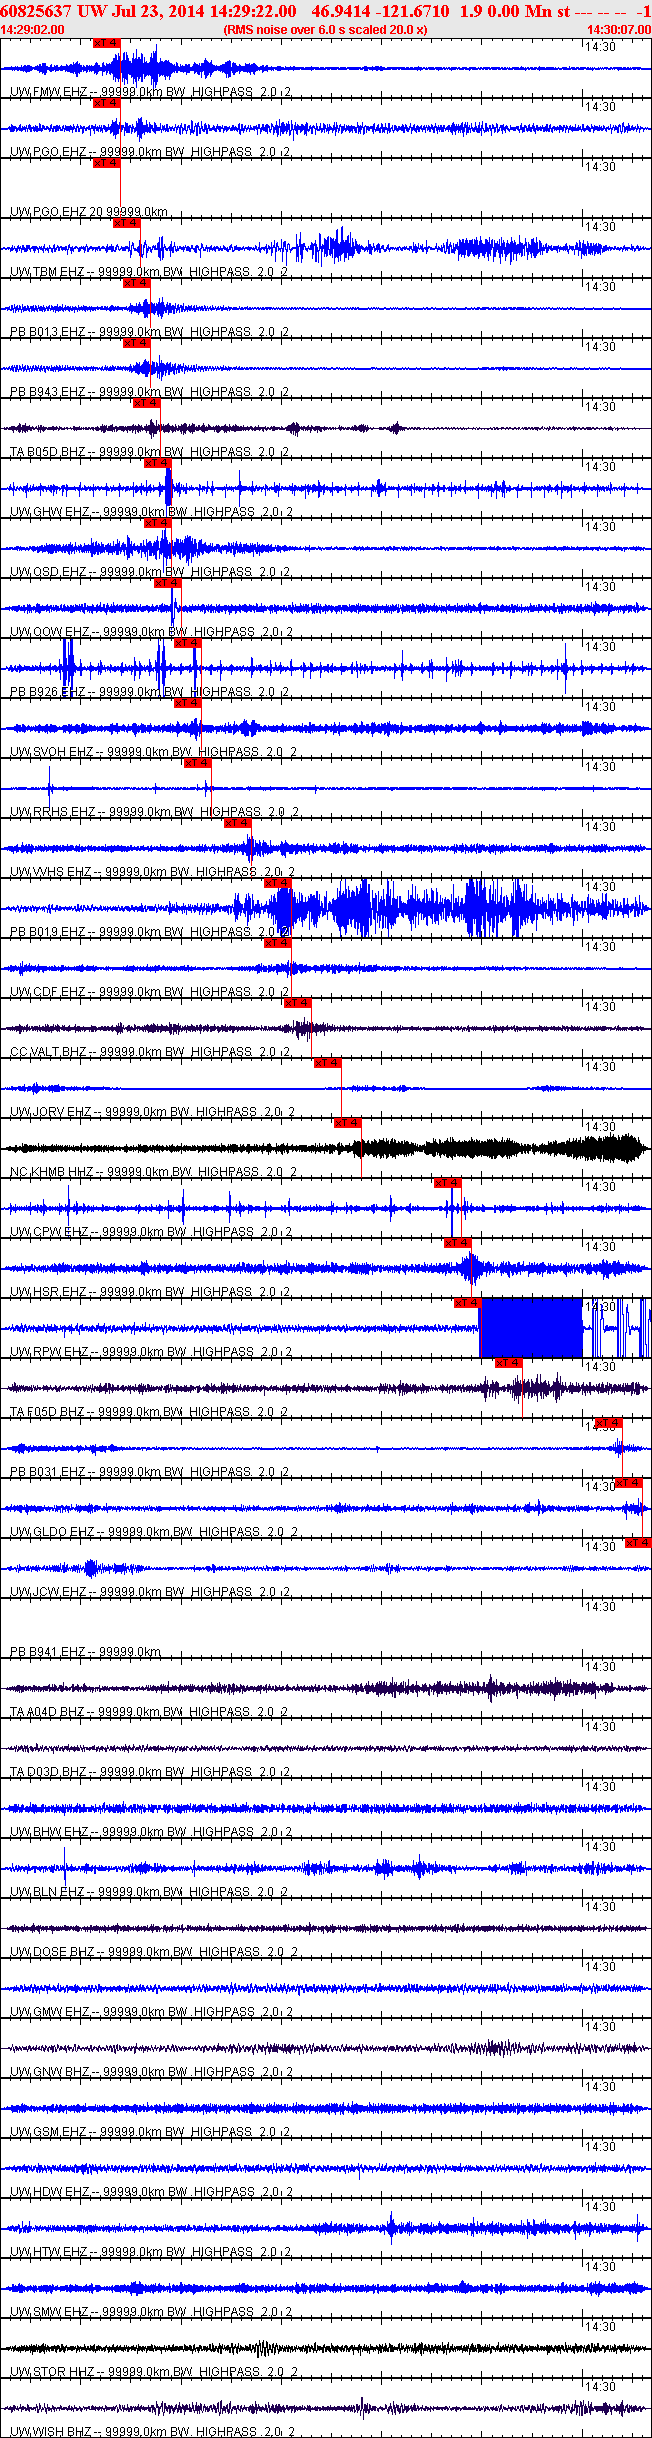Image resolution: width=652 pixels, height=2438 pixels.
Task: Click the PB.B941 EHZ empty trace label
Action: tap(47, 1652)
